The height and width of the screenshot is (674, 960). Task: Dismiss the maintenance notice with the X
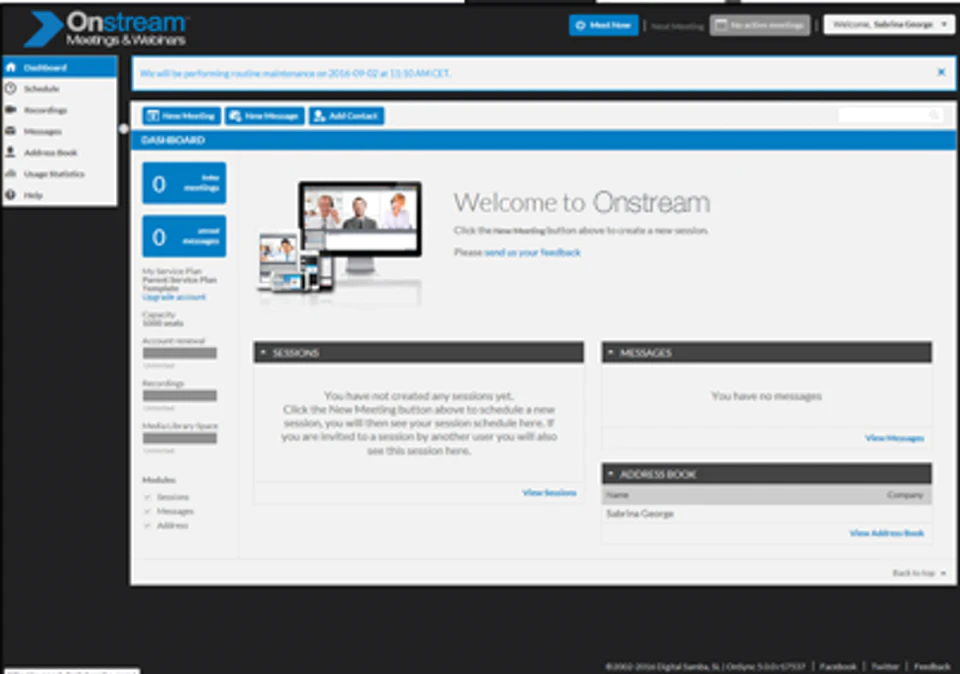click(x=941, y=72)
